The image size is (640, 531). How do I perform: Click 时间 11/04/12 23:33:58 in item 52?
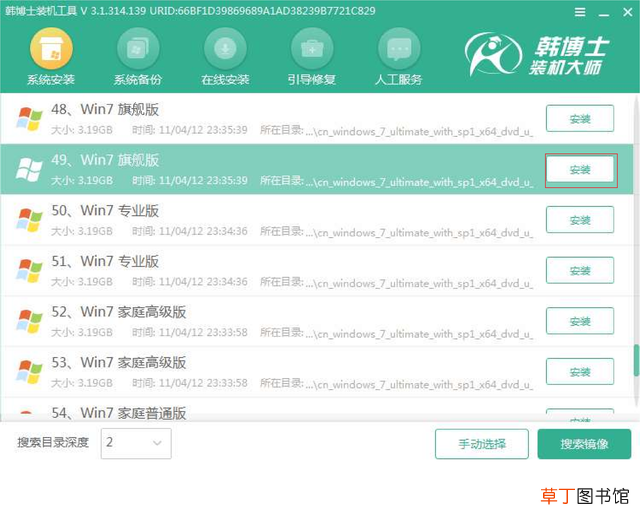tap(190, 333)
